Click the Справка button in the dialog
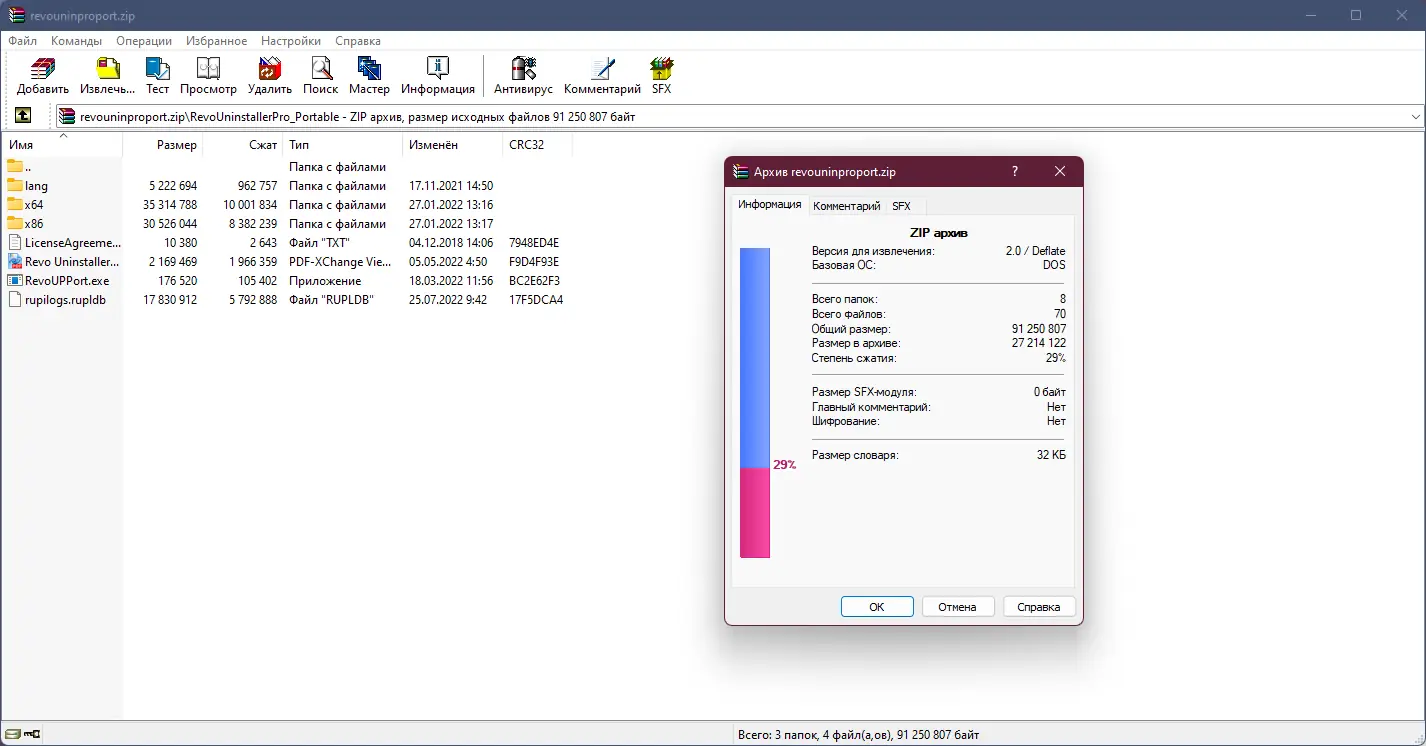 (1039, 606)
